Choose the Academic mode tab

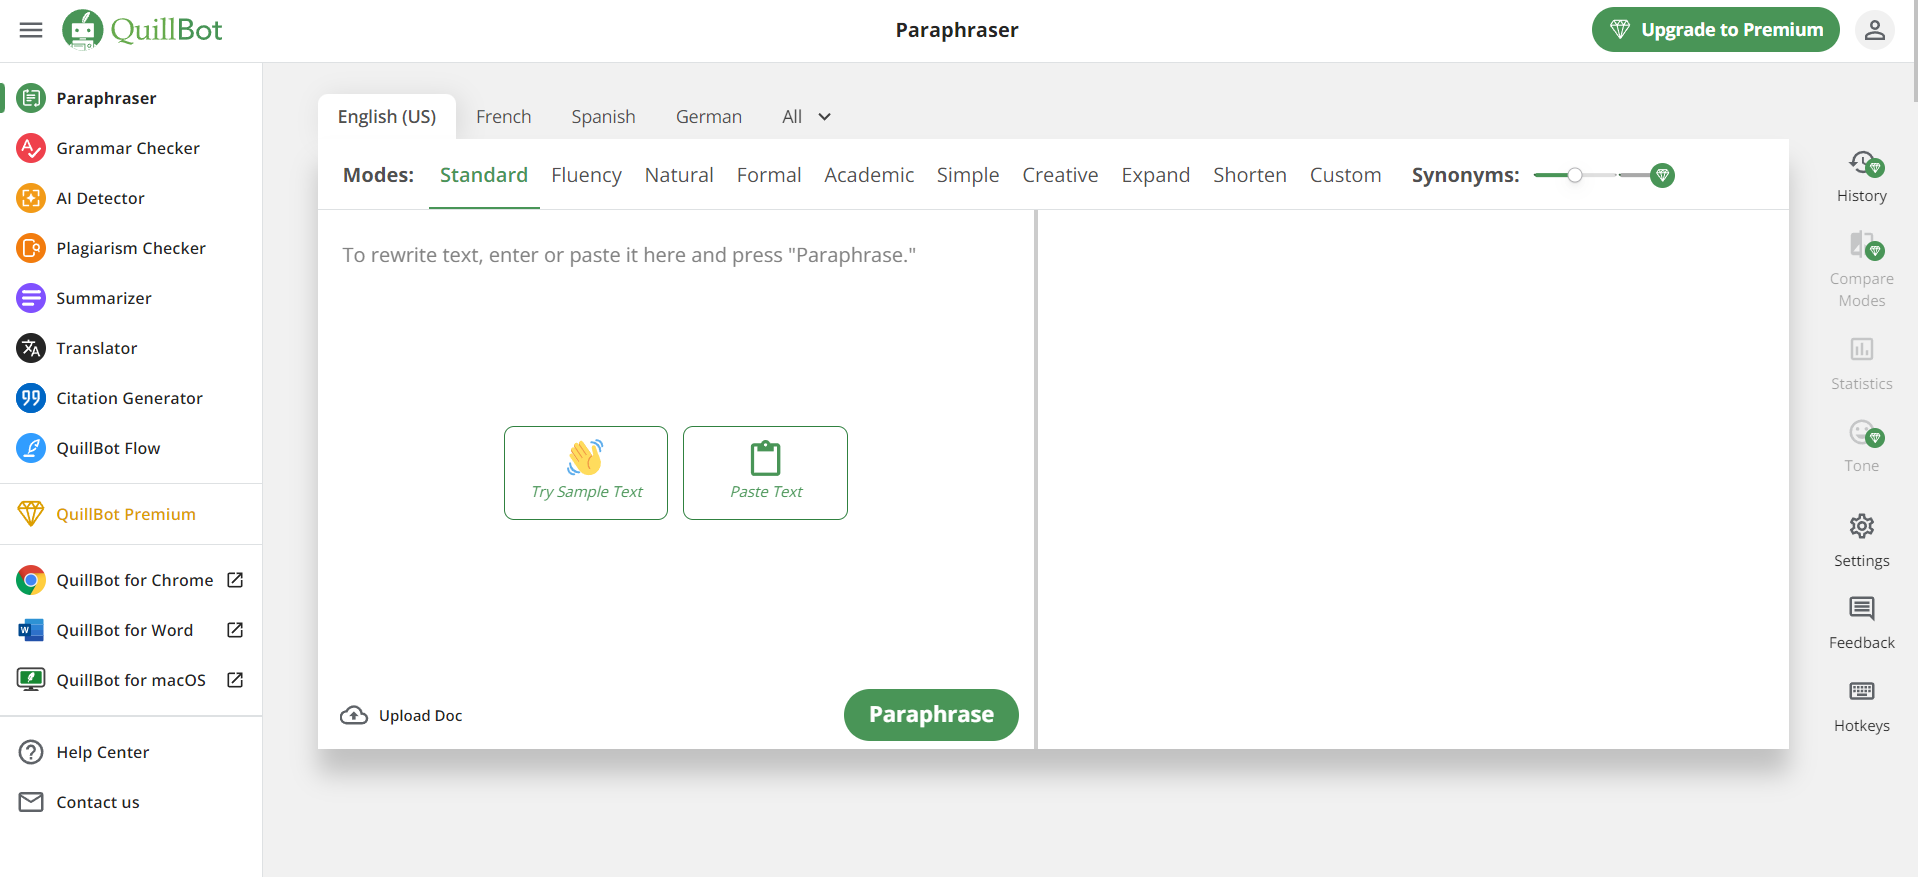[869, 175]
